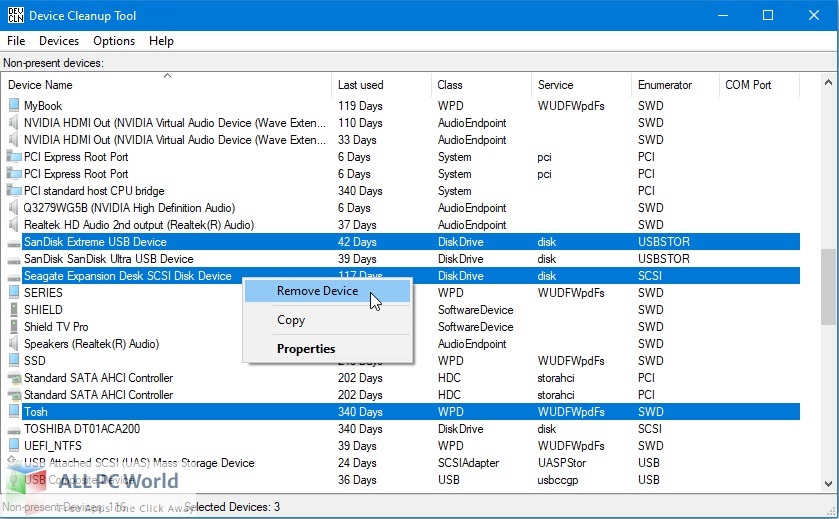
Task: Click speaker icon of Realtek HD Audio 2nd output
Action: point(14,225)
